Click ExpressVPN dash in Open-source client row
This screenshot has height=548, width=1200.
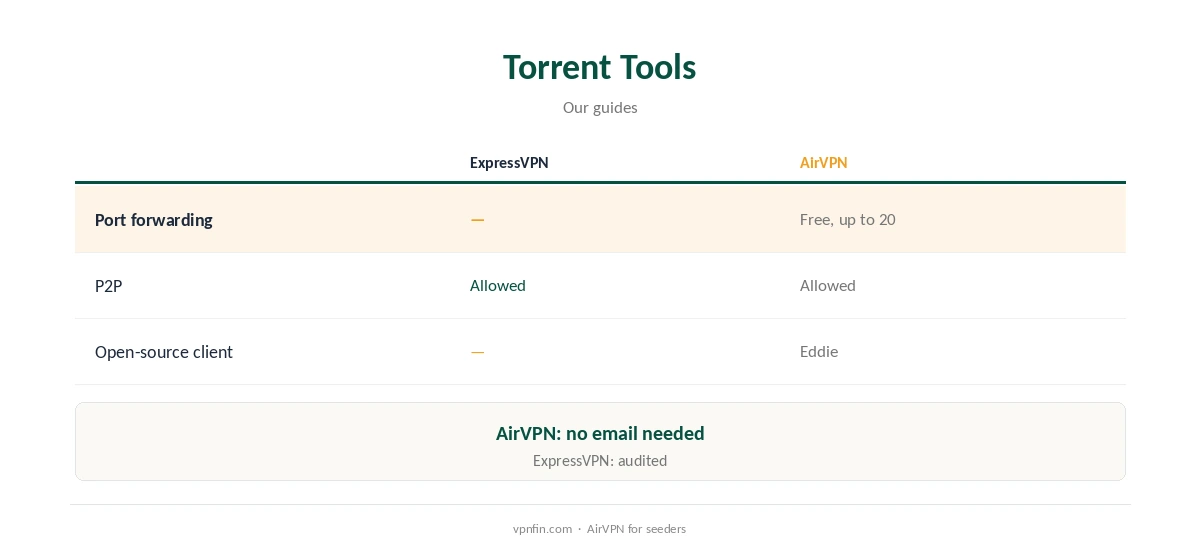click(478, 352)
